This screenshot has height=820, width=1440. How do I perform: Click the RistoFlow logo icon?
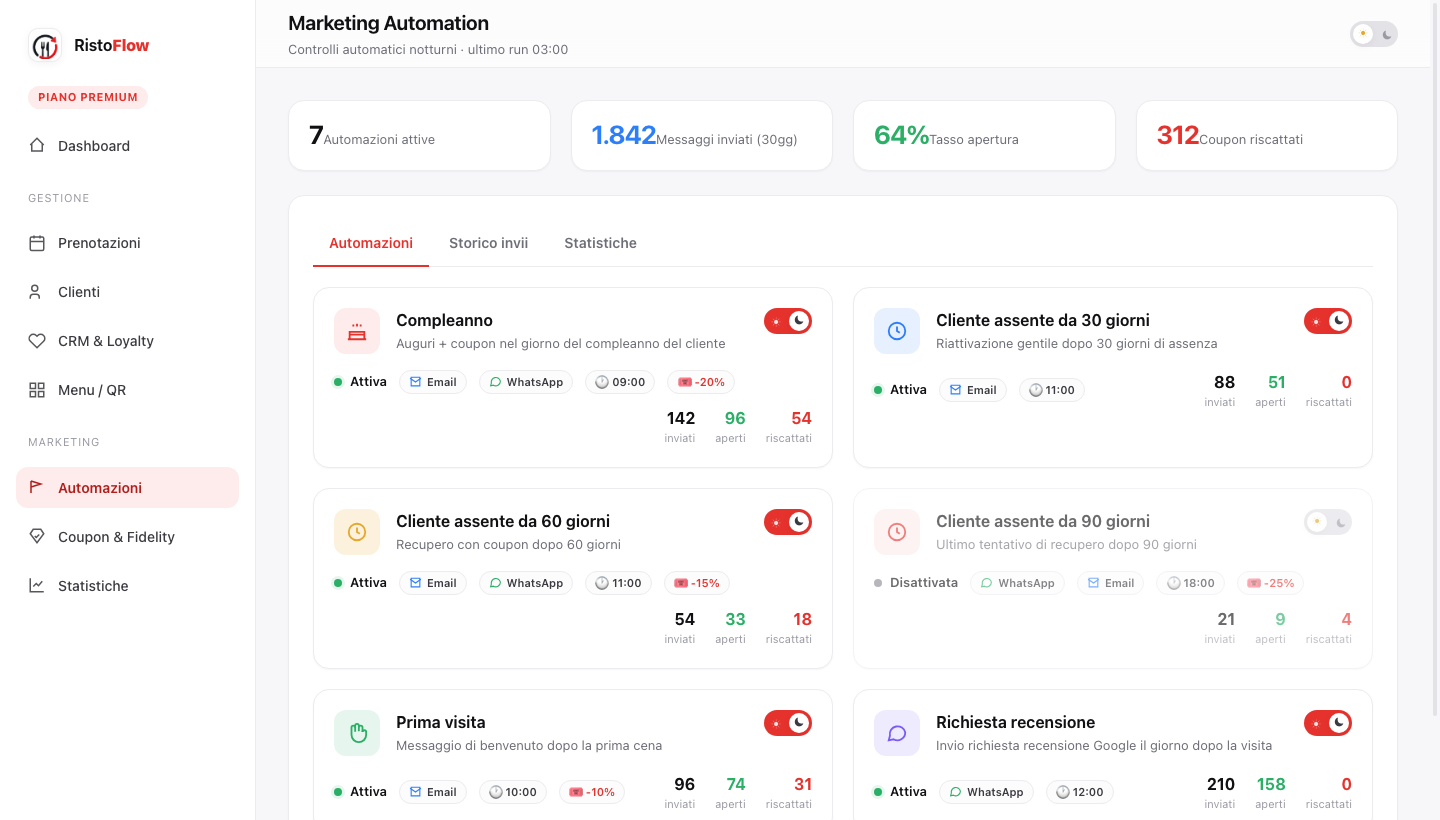[x=45, y=45]
